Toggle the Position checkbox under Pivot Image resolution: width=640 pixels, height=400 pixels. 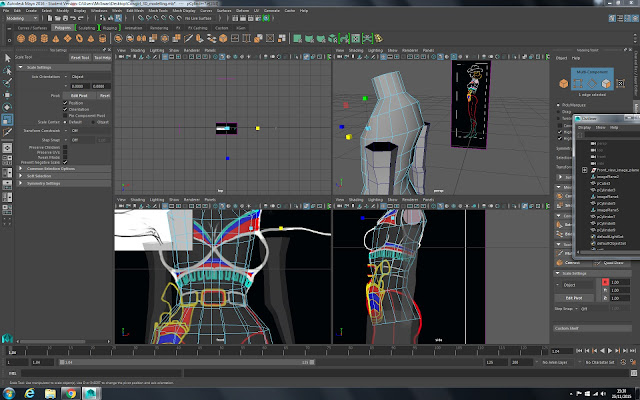(66, 102)
